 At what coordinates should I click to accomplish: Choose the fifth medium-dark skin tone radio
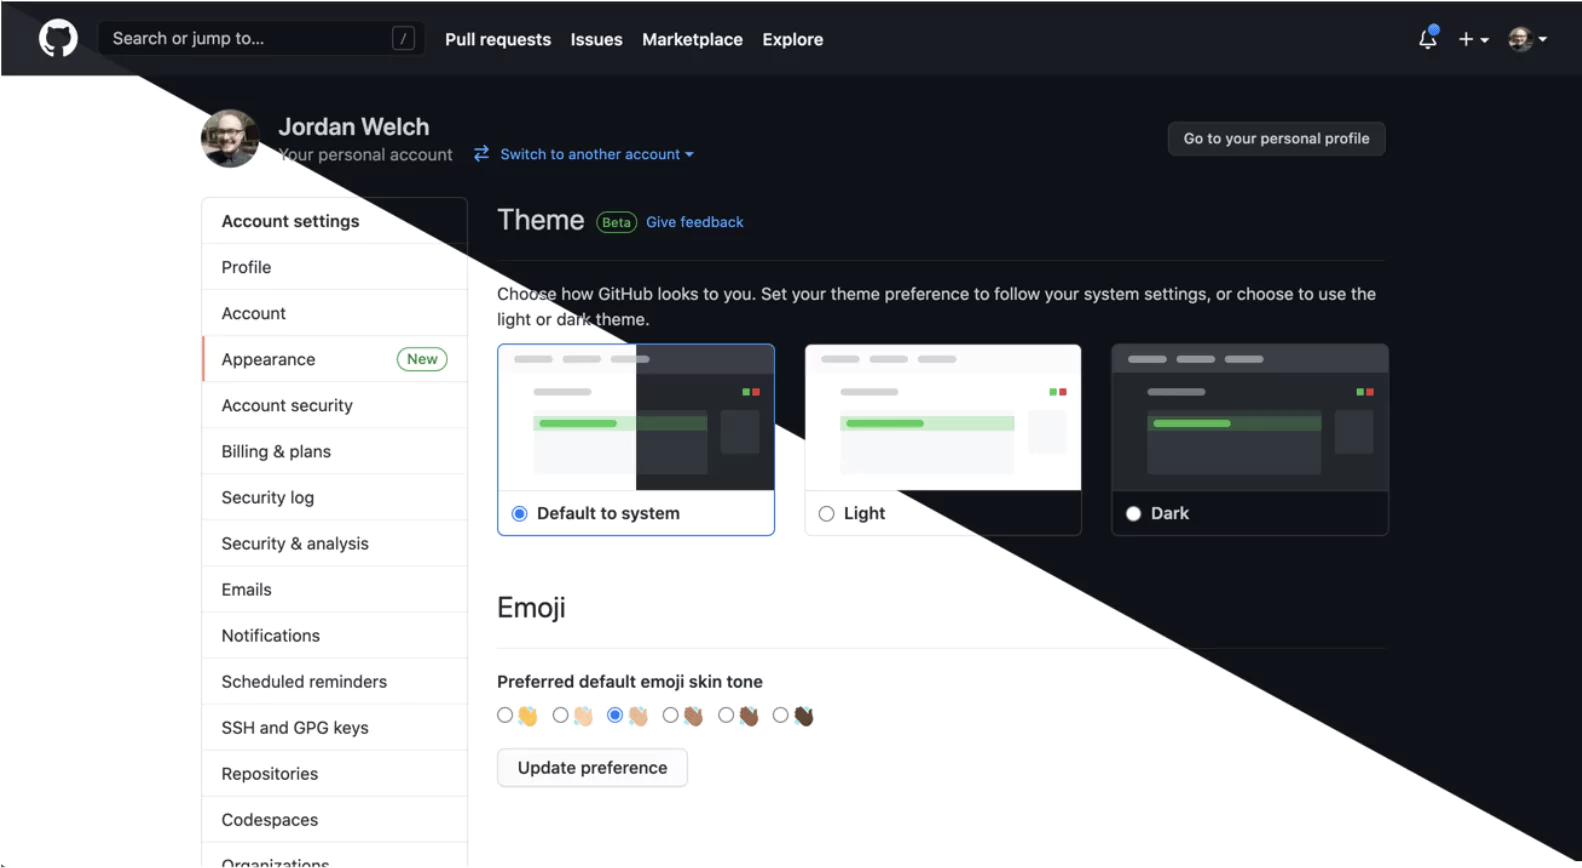726,715
